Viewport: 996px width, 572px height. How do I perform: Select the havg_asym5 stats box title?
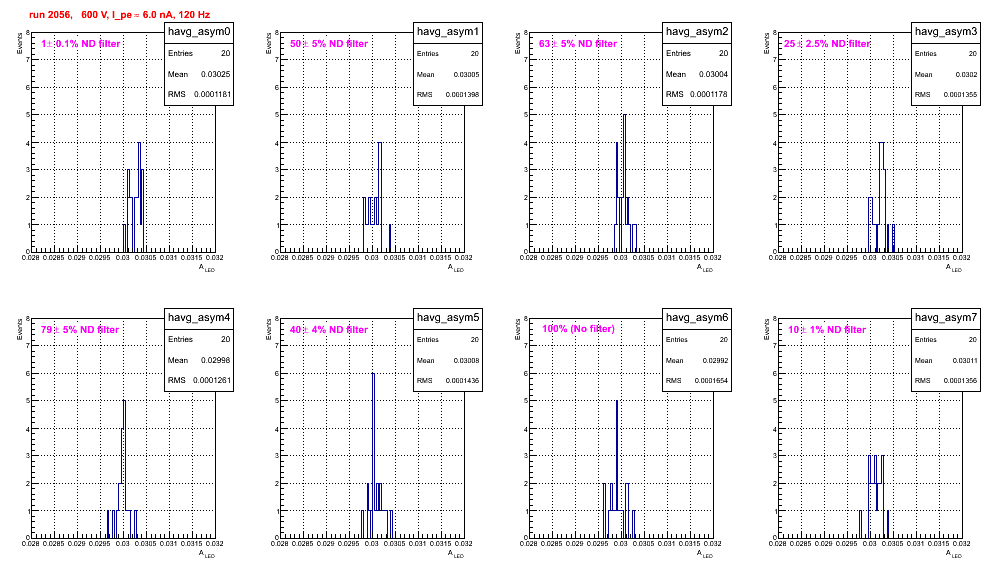click(x=448, y=318)
